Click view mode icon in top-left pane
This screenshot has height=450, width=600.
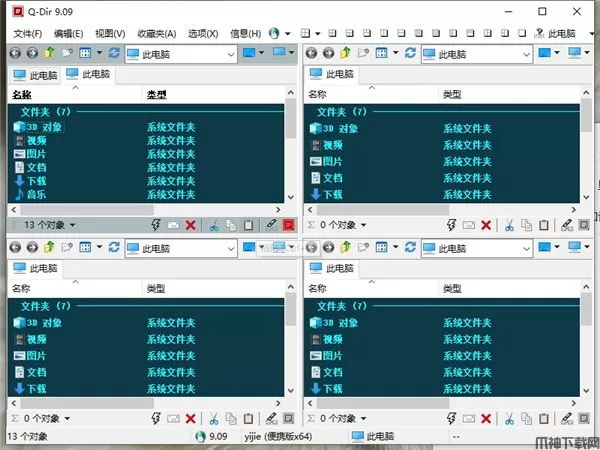(85, 52)
